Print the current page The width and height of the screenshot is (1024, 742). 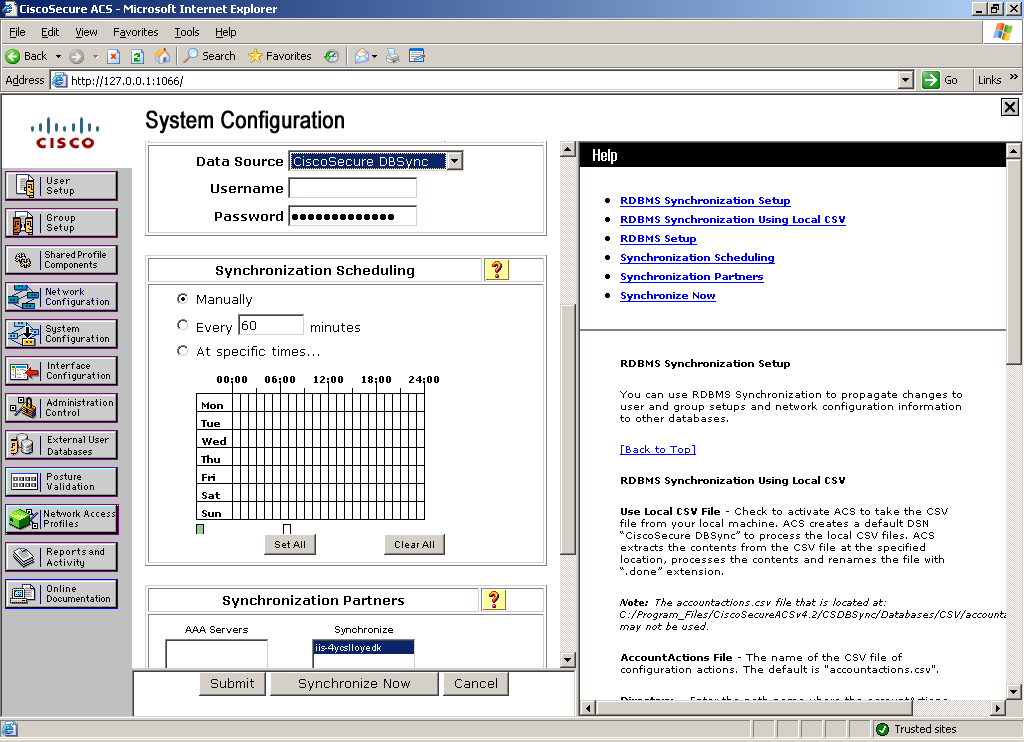pyautogui.click(x=392, y=56)
